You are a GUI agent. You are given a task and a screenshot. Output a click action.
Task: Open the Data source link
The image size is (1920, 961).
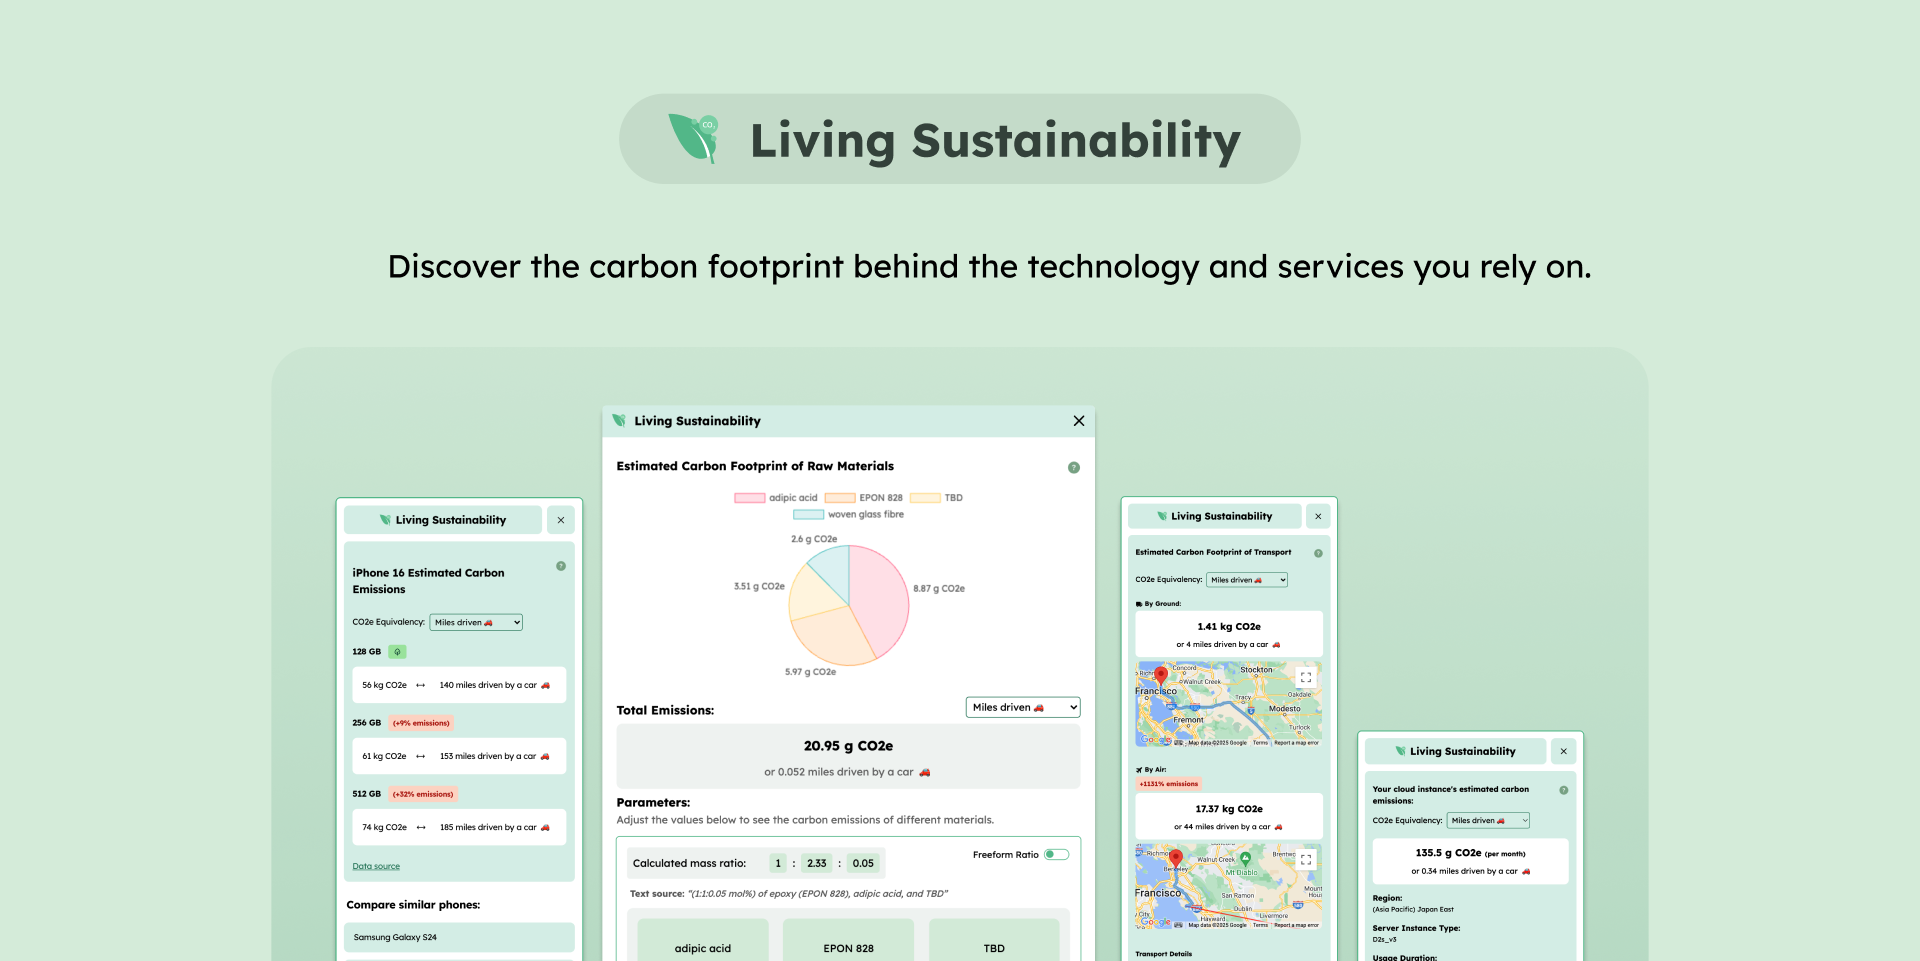[x=376, y=866]
